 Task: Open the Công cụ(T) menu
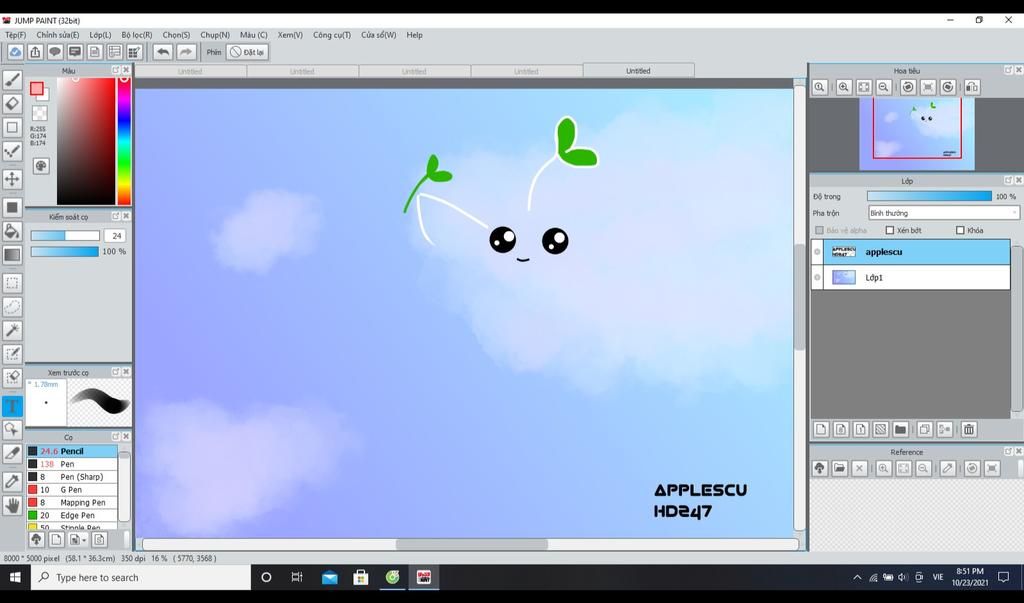pos(332,35)
